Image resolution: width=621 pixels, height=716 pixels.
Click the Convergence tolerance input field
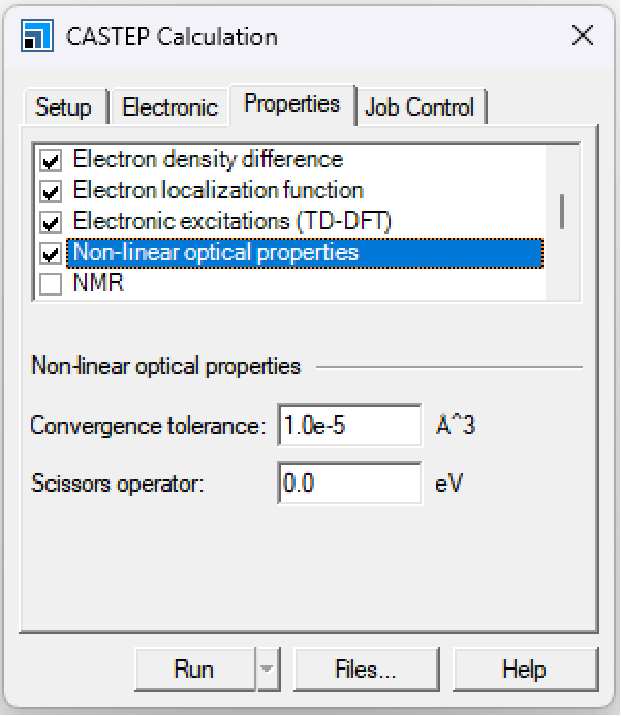point(350,425)
